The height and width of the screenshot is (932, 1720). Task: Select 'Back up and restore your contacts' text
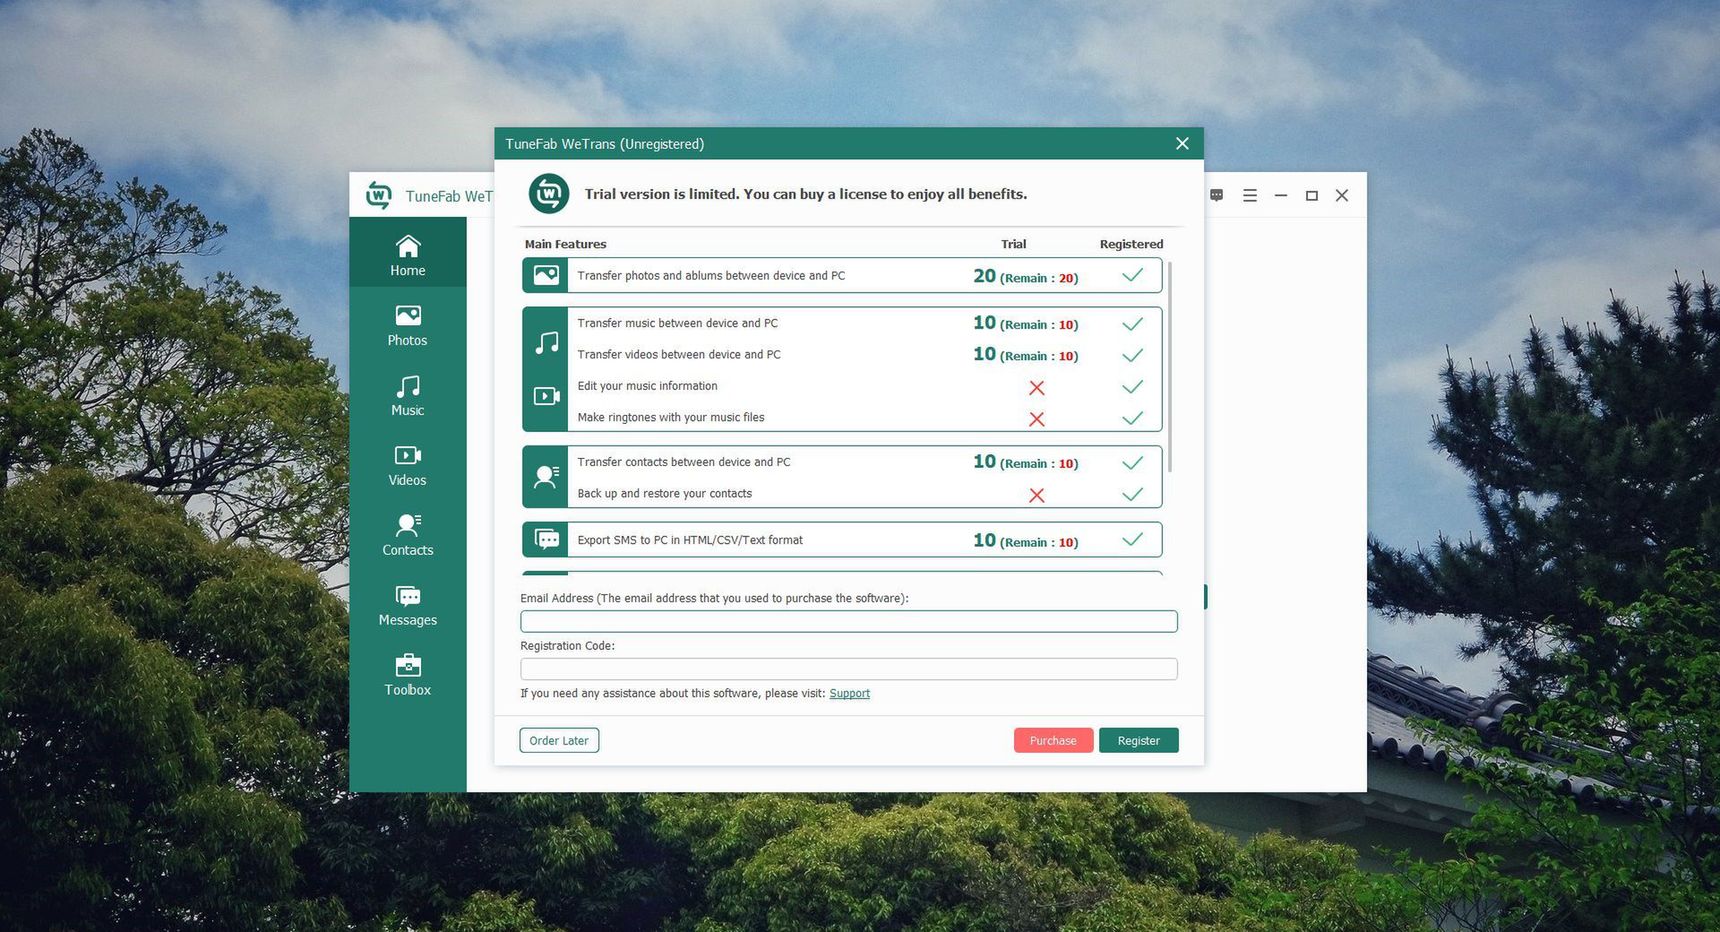coord(664,493)
